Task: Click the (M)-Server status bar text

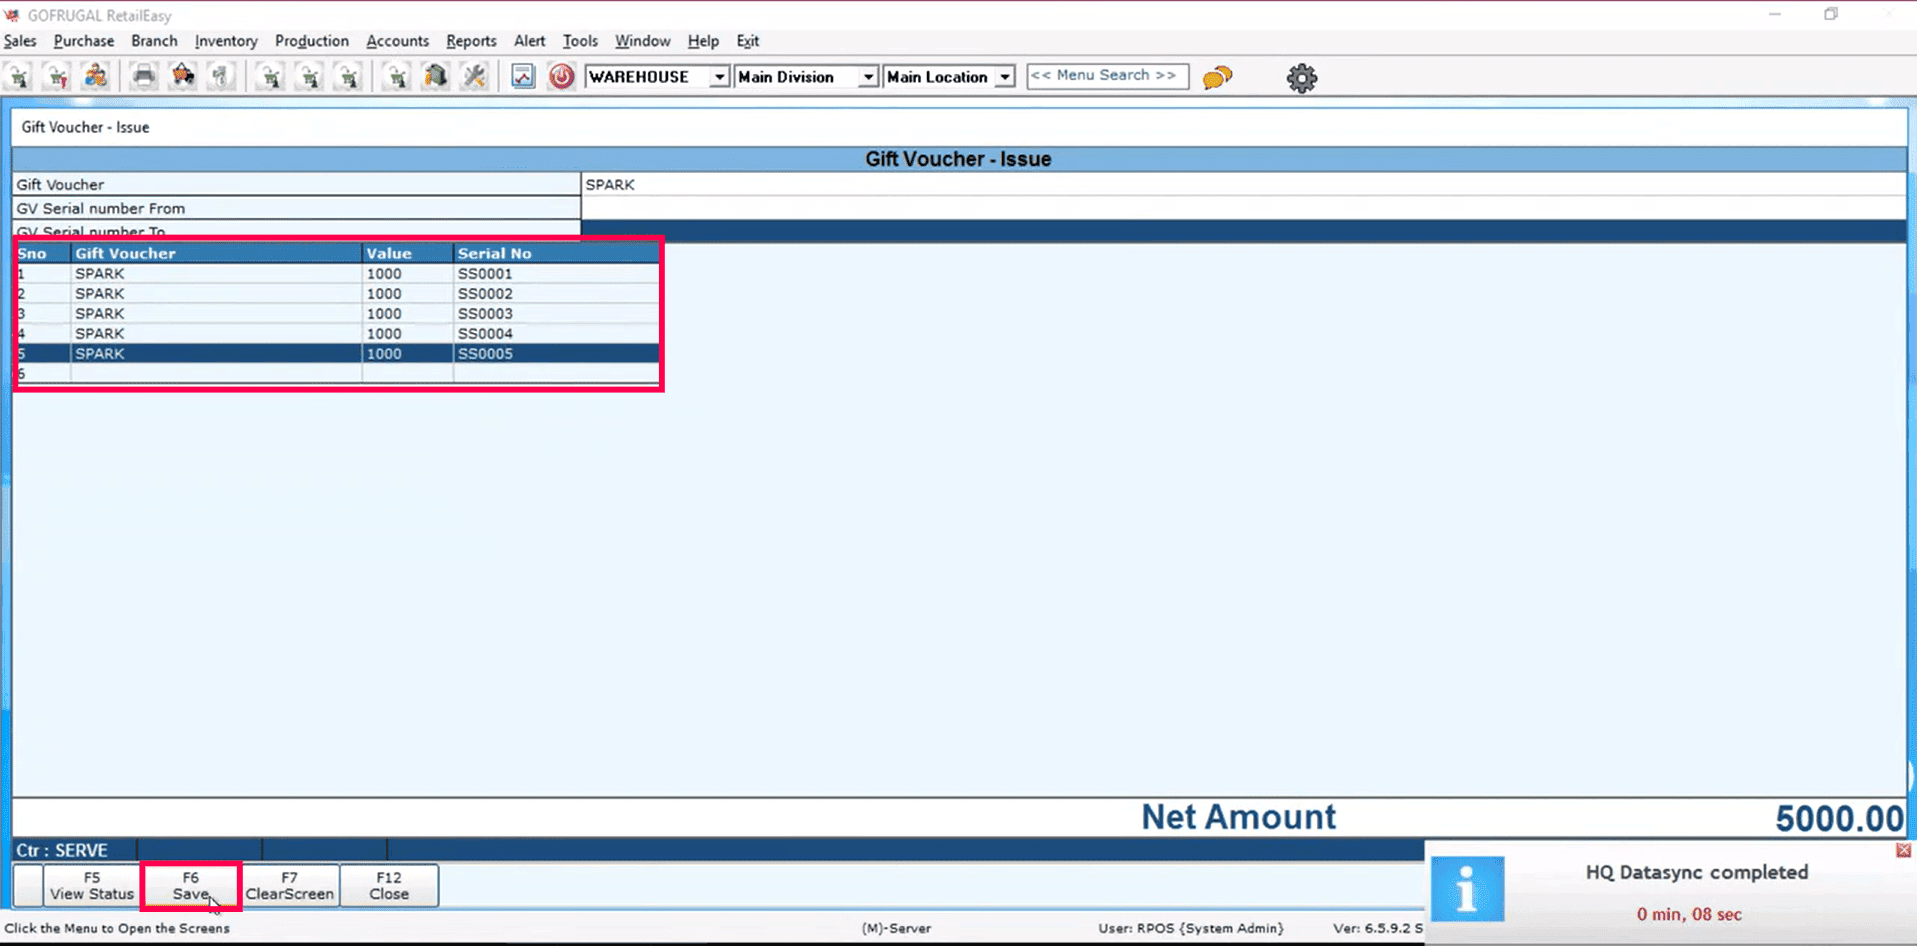Action: pos(896,928)
